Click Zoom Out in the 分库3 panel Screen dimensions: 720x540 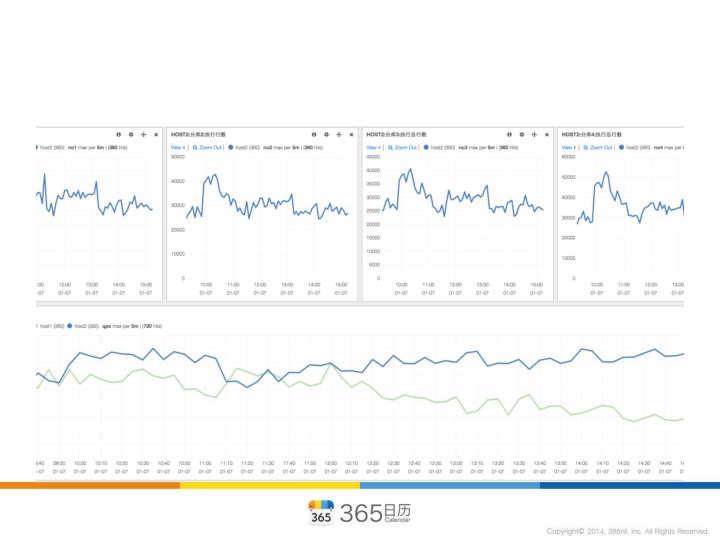(x=402, y=147)
